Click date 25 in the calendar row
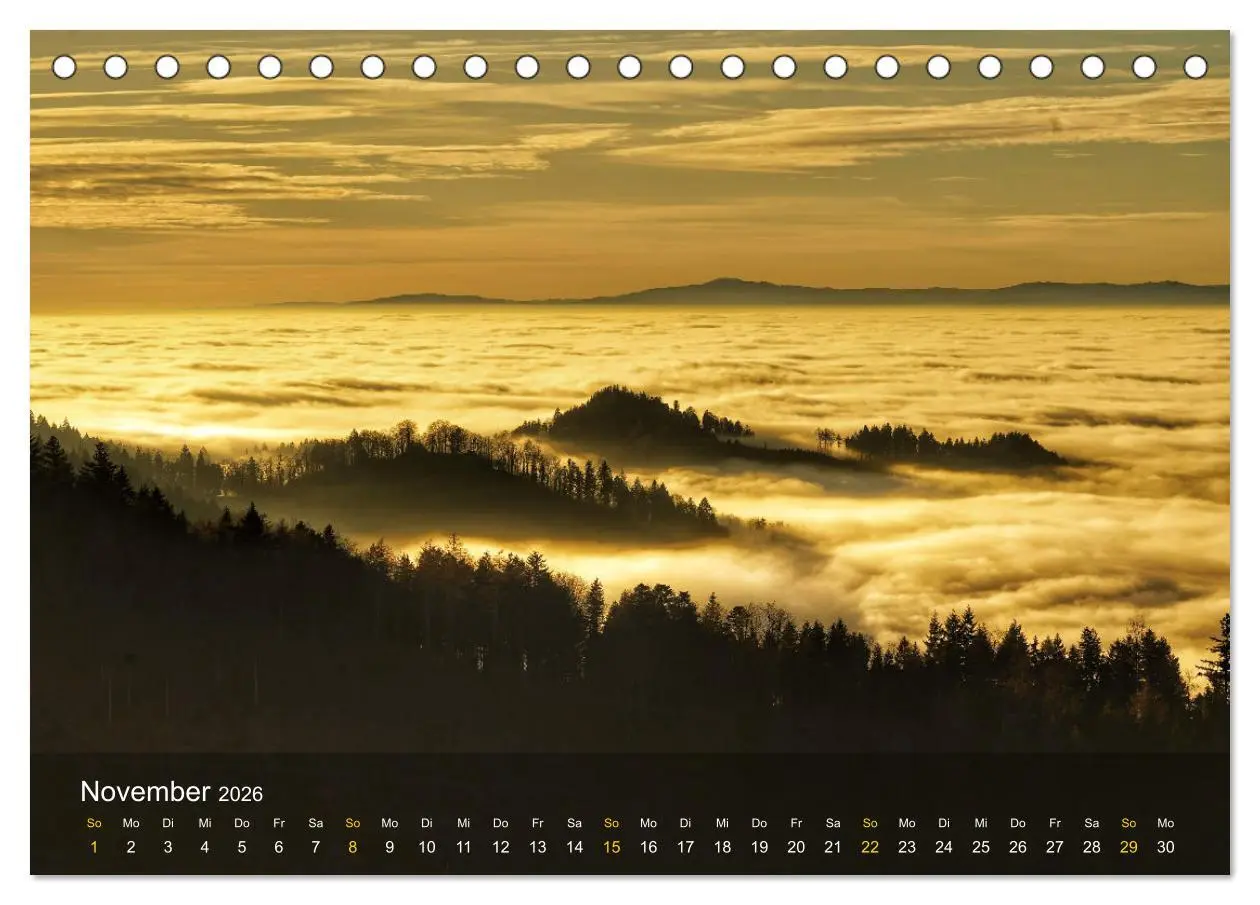The height and width of the screenshot is (905, 1260). 981,847
